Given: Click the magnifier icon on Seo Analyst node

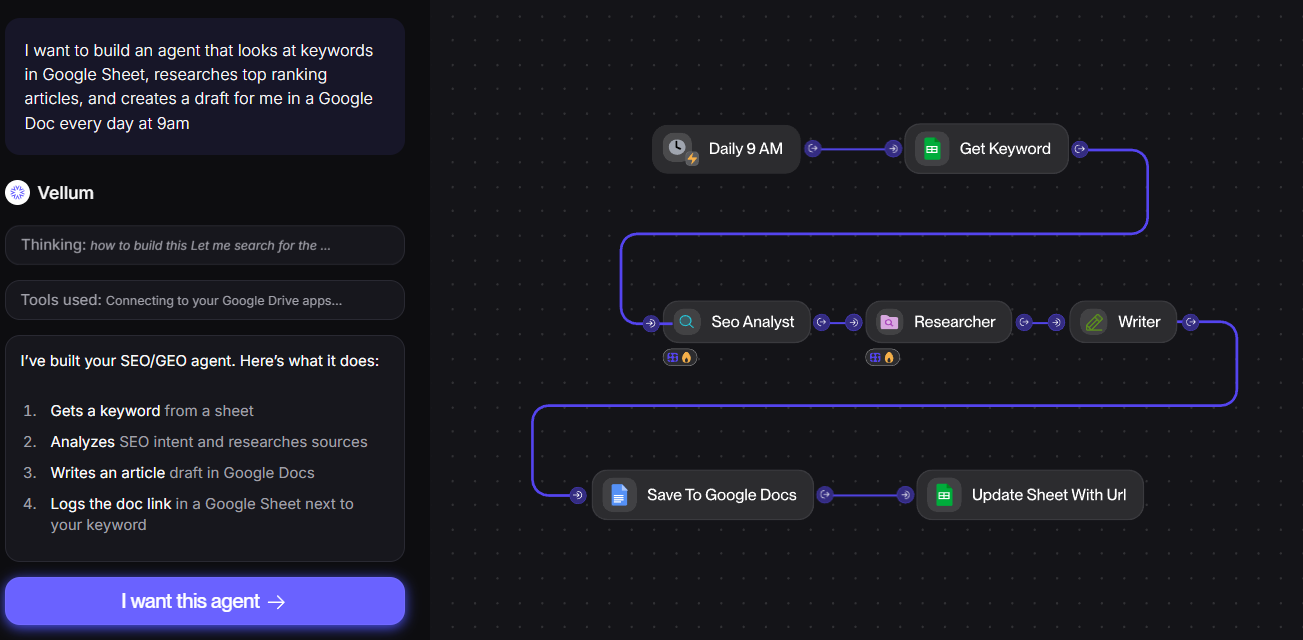Looking at the screenshot, I should (x=686, y=322).
